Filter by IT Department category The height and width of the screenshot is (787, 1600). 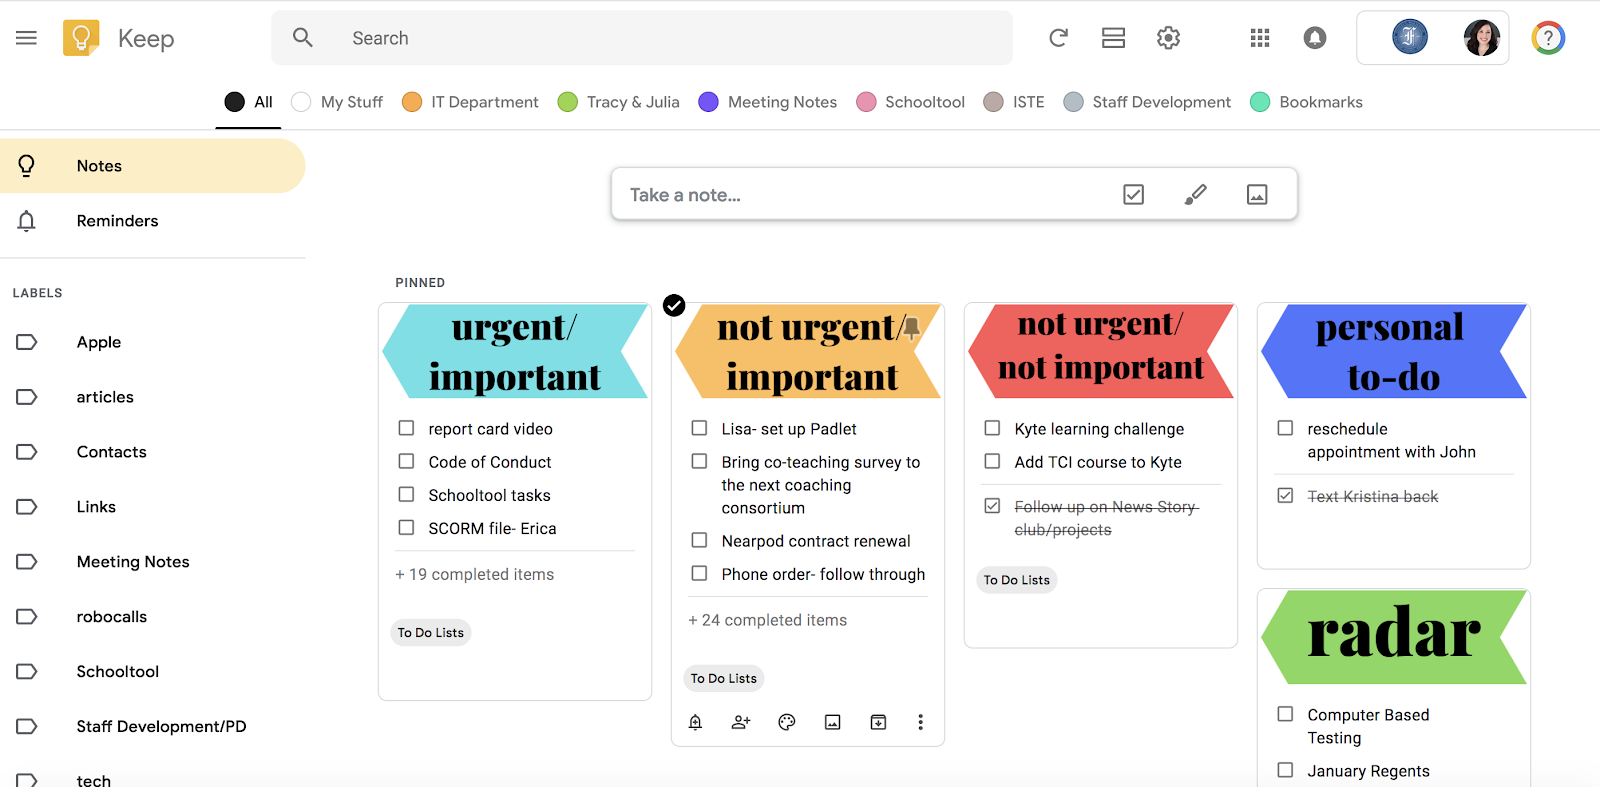pos(470,102)
